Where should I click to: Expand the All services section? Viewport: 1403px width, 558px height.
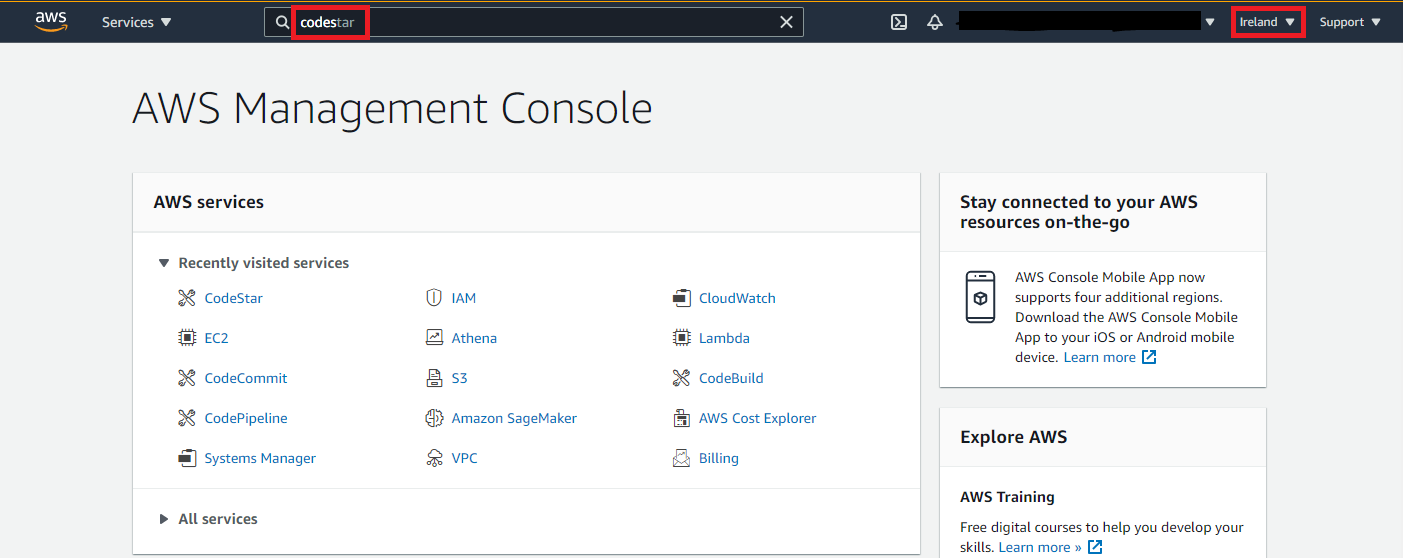coord(164,519)
